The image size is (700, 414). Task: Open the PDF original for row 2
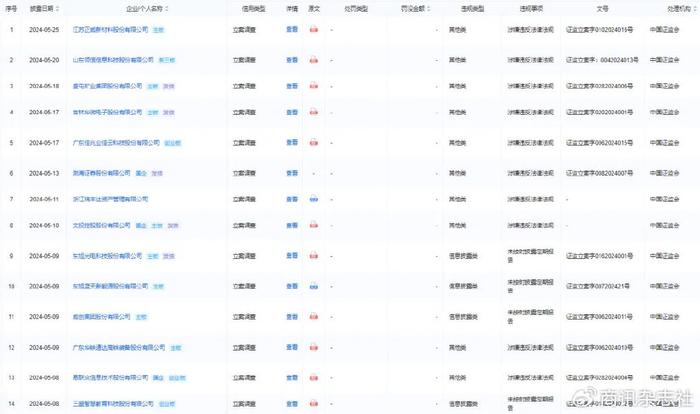(314, 60)
